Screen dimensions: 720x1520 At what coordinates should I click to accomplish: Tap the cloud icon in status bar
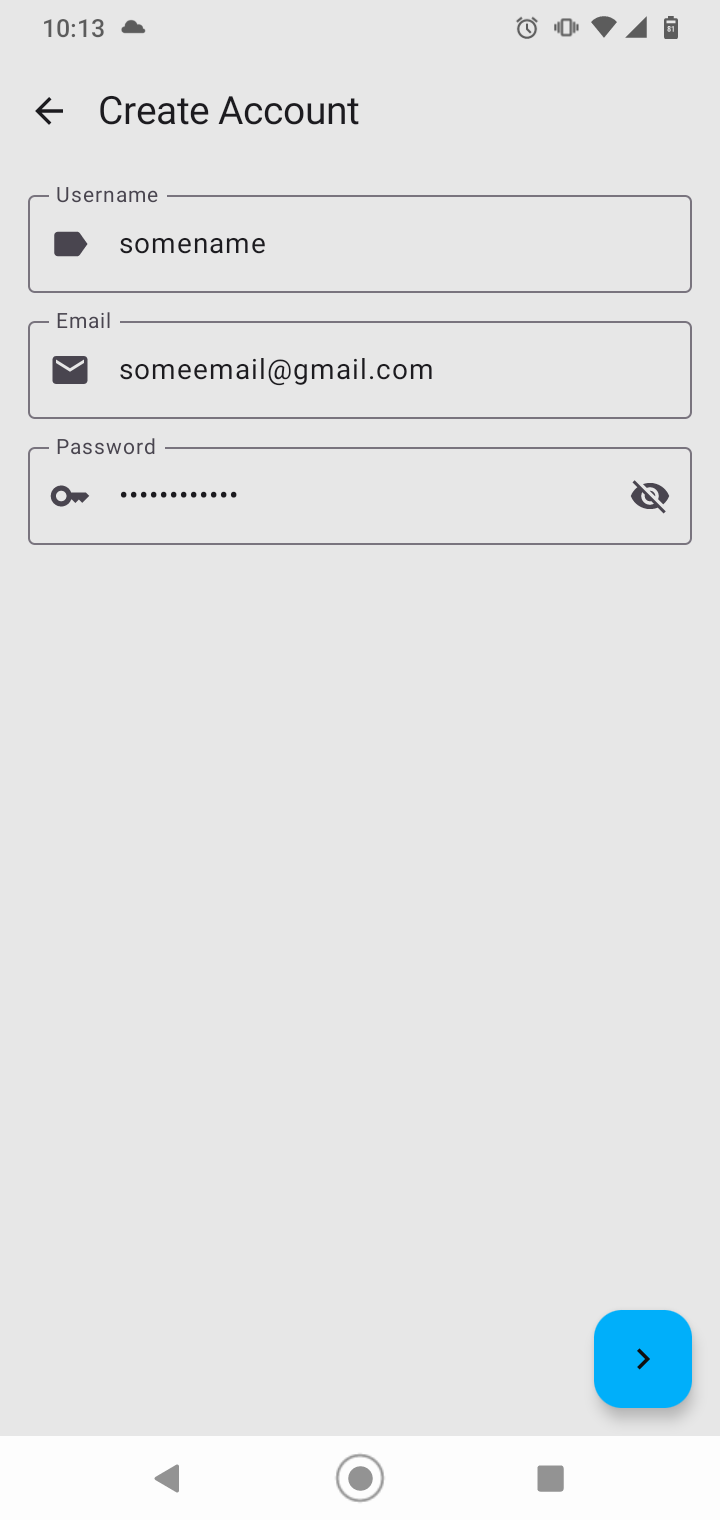133,28
